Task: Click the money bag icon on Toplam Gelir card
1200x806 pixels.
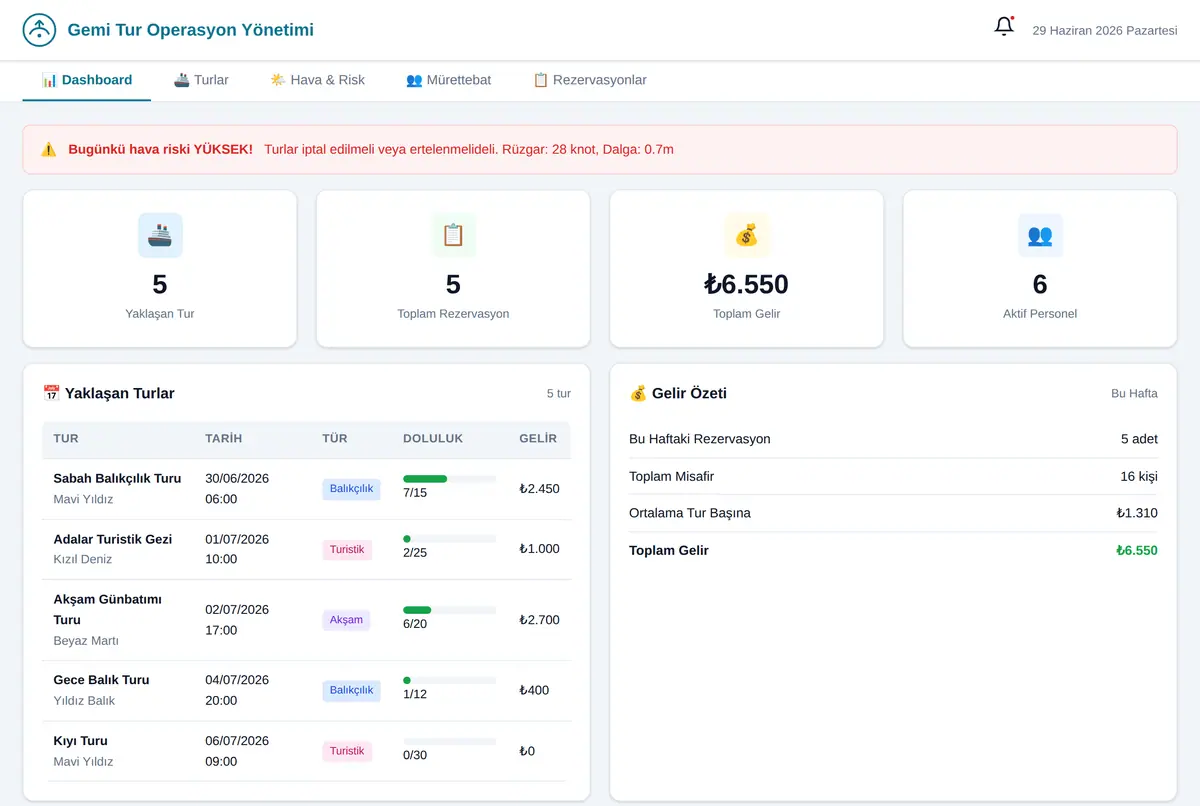Action: click(x=747, y=235)
